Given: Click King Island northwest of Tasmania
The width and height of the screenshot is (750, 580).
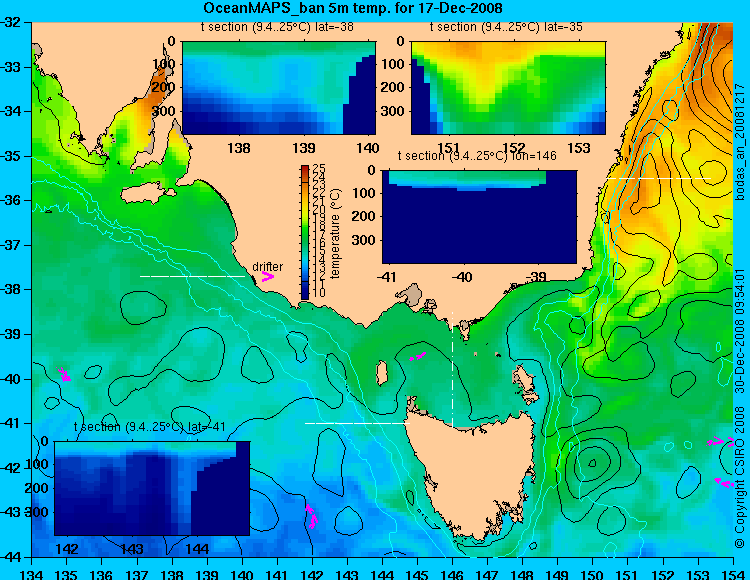Looking at the screenshot, I should click(x=382, y=373).
